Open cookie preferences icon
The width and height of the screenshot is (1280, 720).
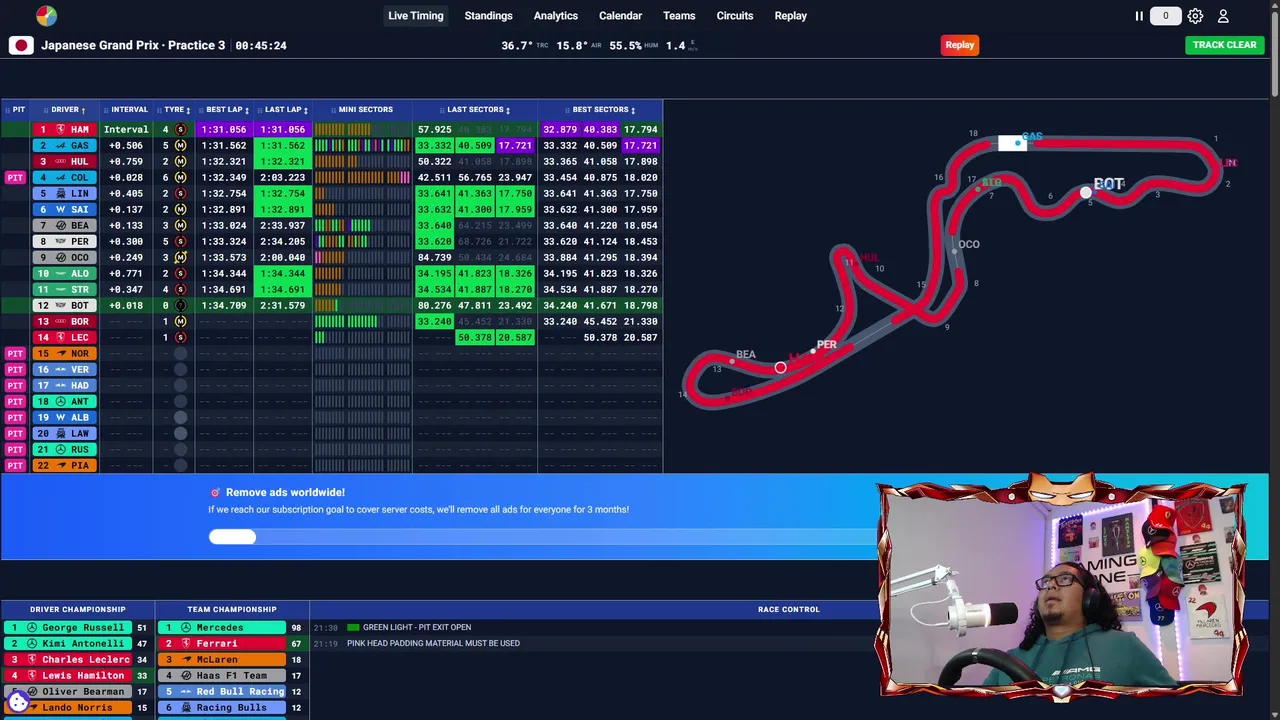tap(18, 701)
